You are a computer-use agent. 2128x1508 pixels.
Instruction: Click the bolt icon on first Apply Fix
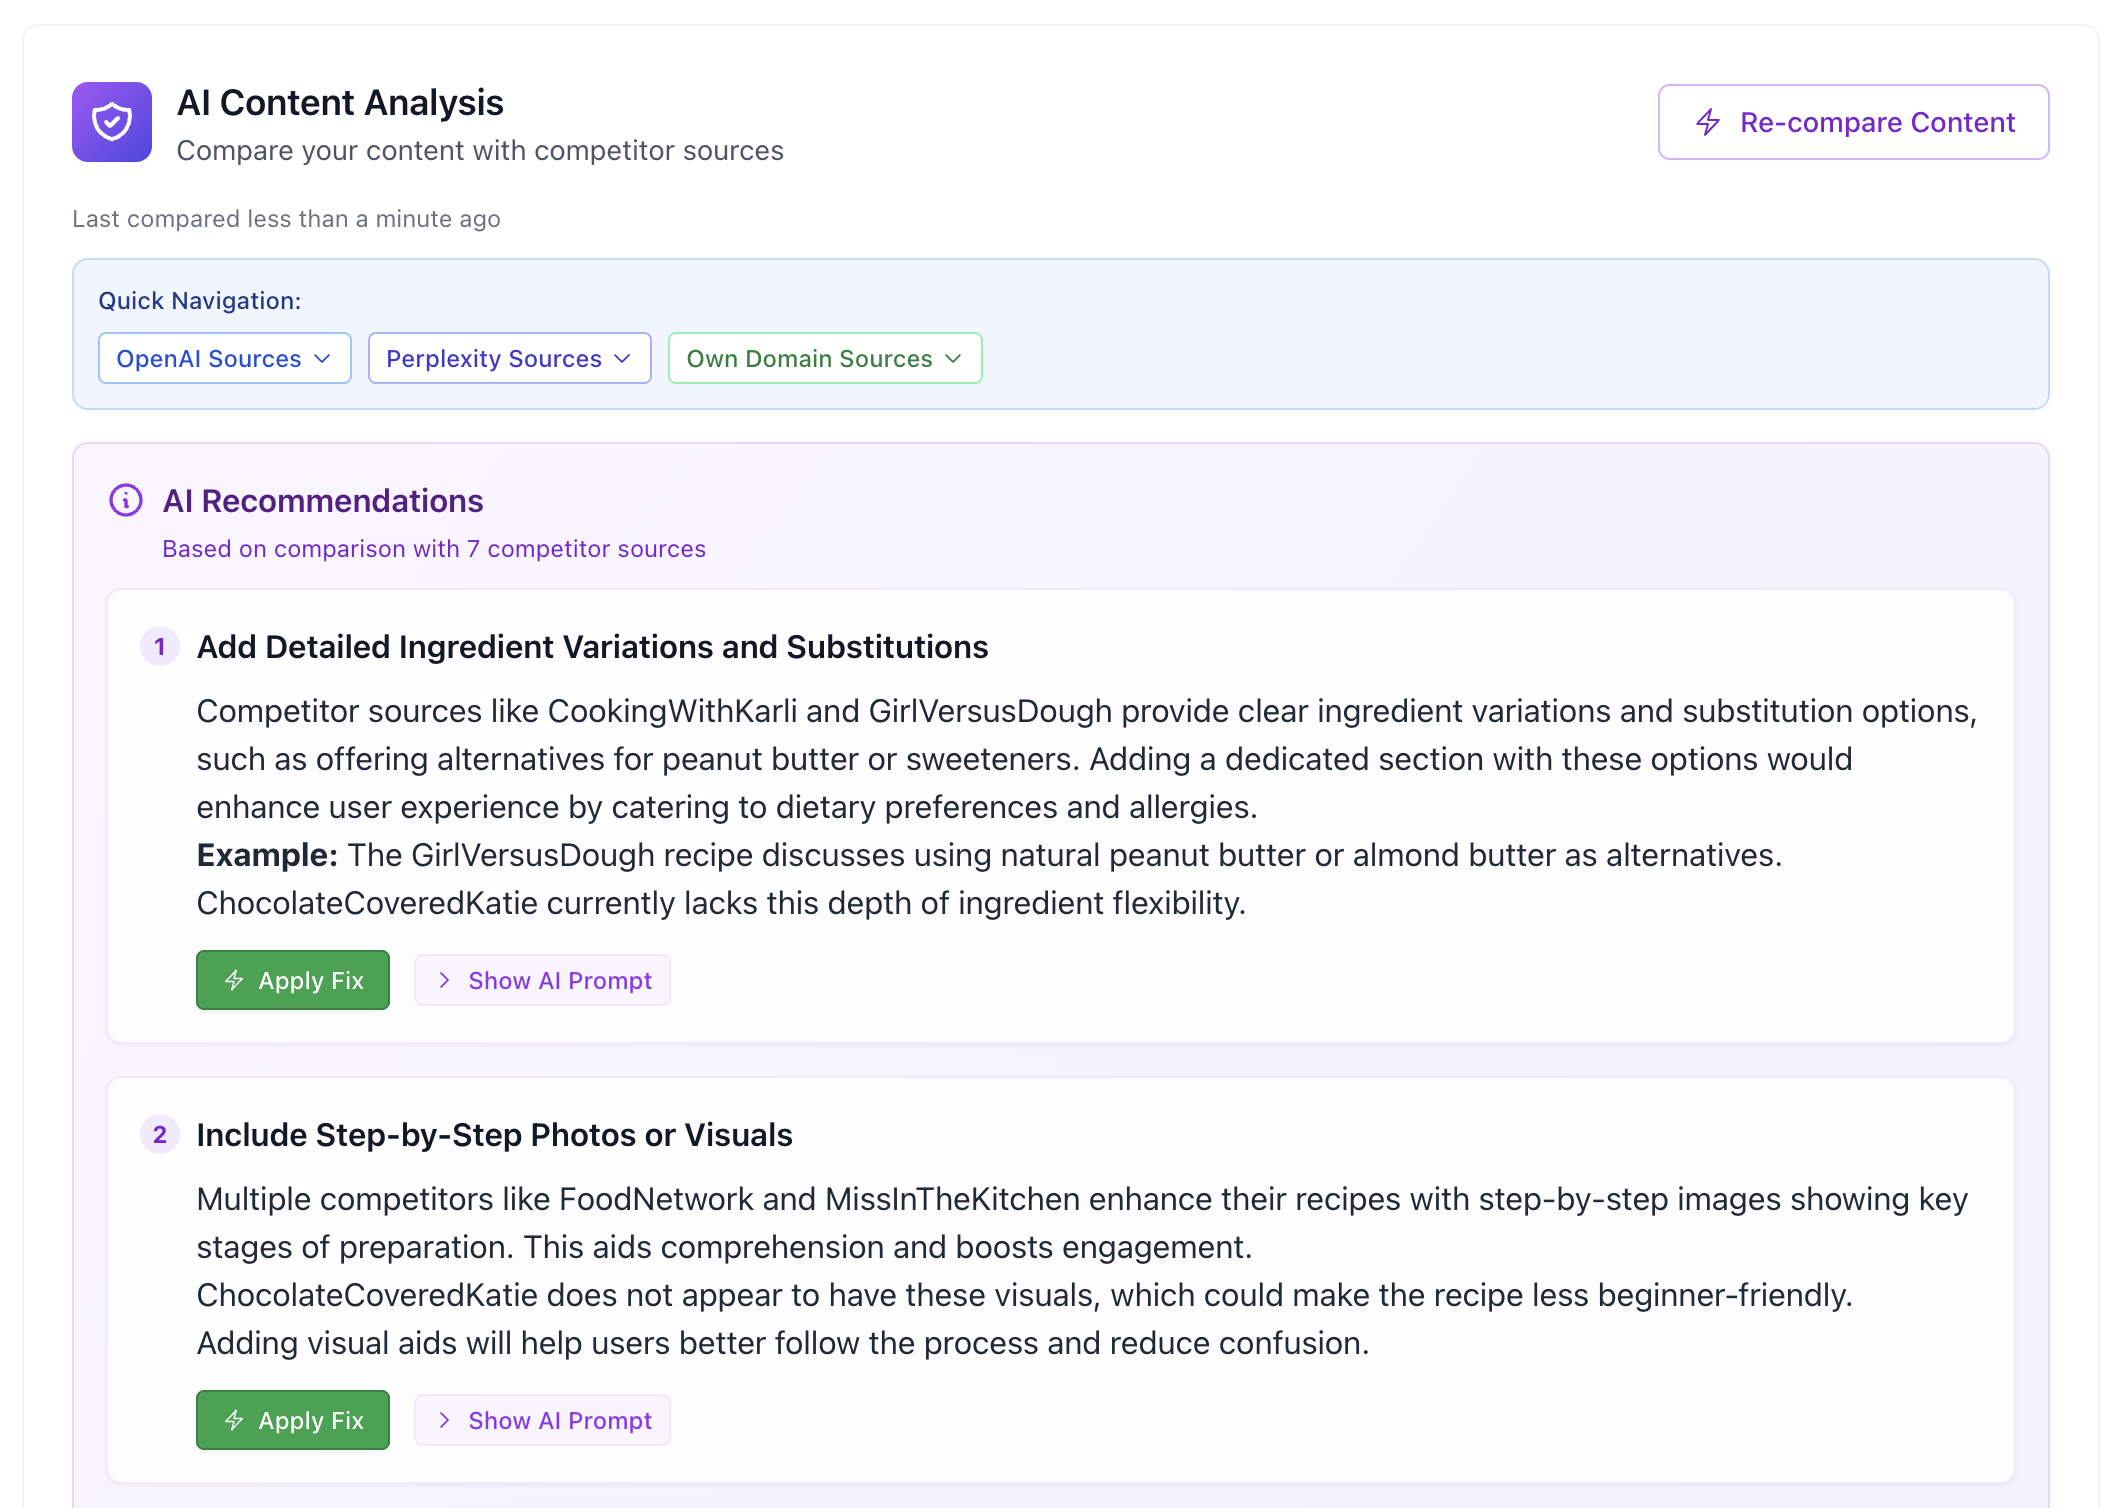click(x=235, y=980)
